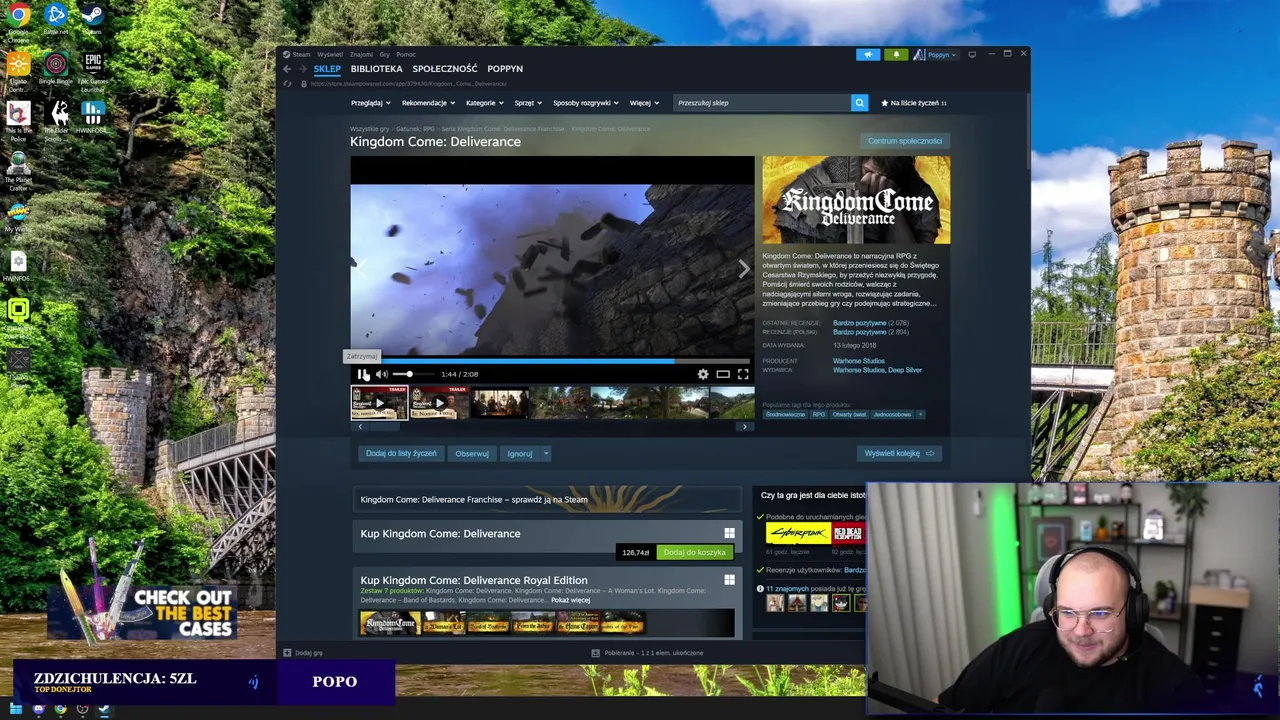
Task: Open the Ignoruj dropdown arrow
Action: 546,453
